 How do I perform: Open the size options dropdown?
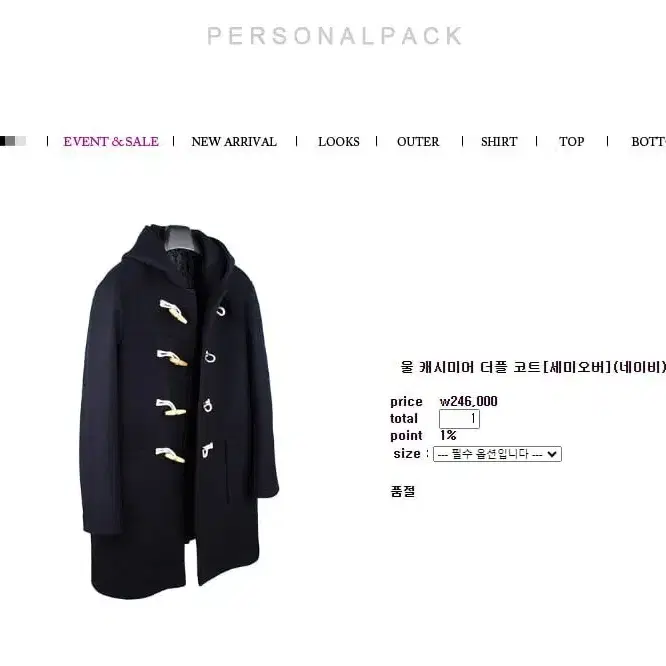[497, 454]
